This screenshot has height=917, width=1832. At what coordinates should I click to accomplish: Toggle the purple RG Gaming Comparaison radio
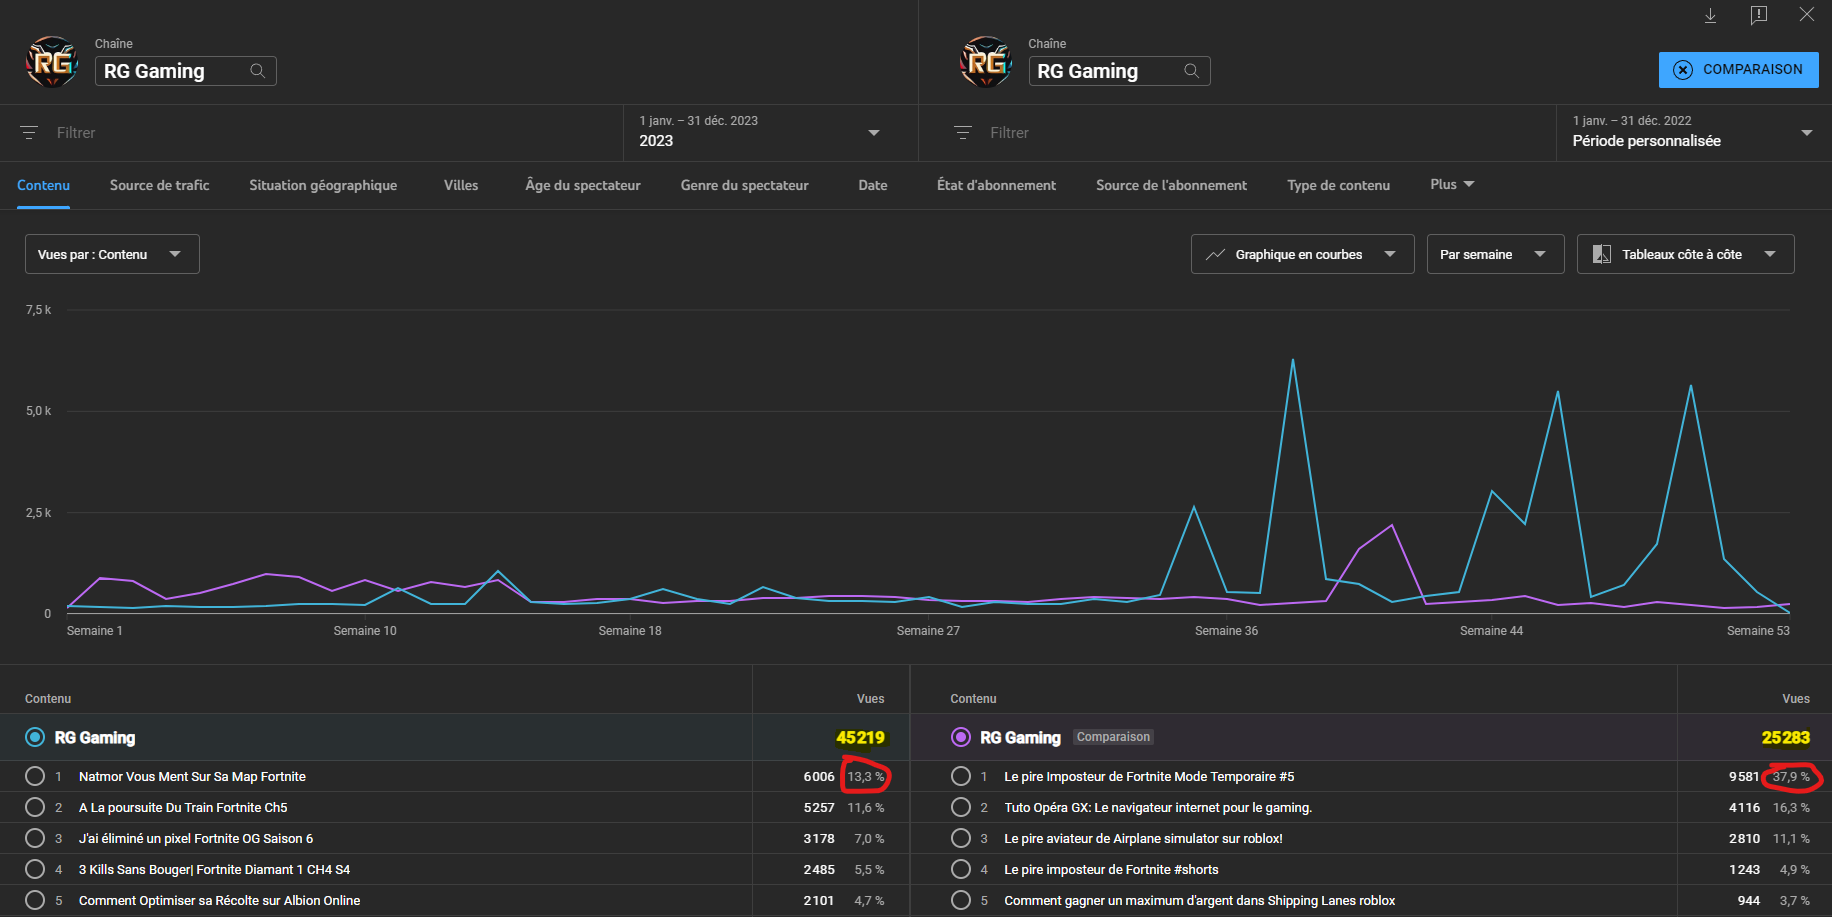[961, 738]
